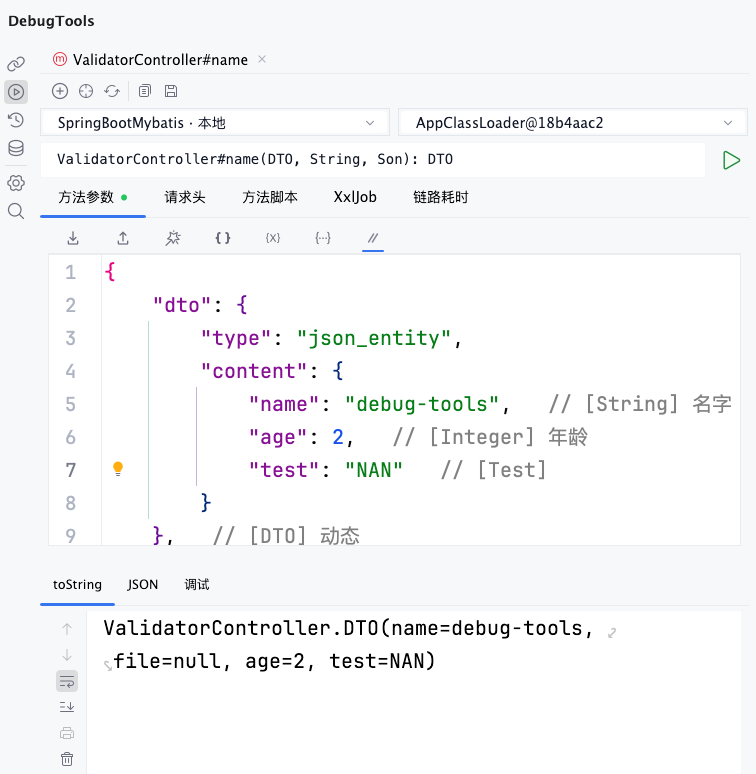The image size is (756, 774).
Task: Click the "content" key on line 4
Action: (254, 371)
